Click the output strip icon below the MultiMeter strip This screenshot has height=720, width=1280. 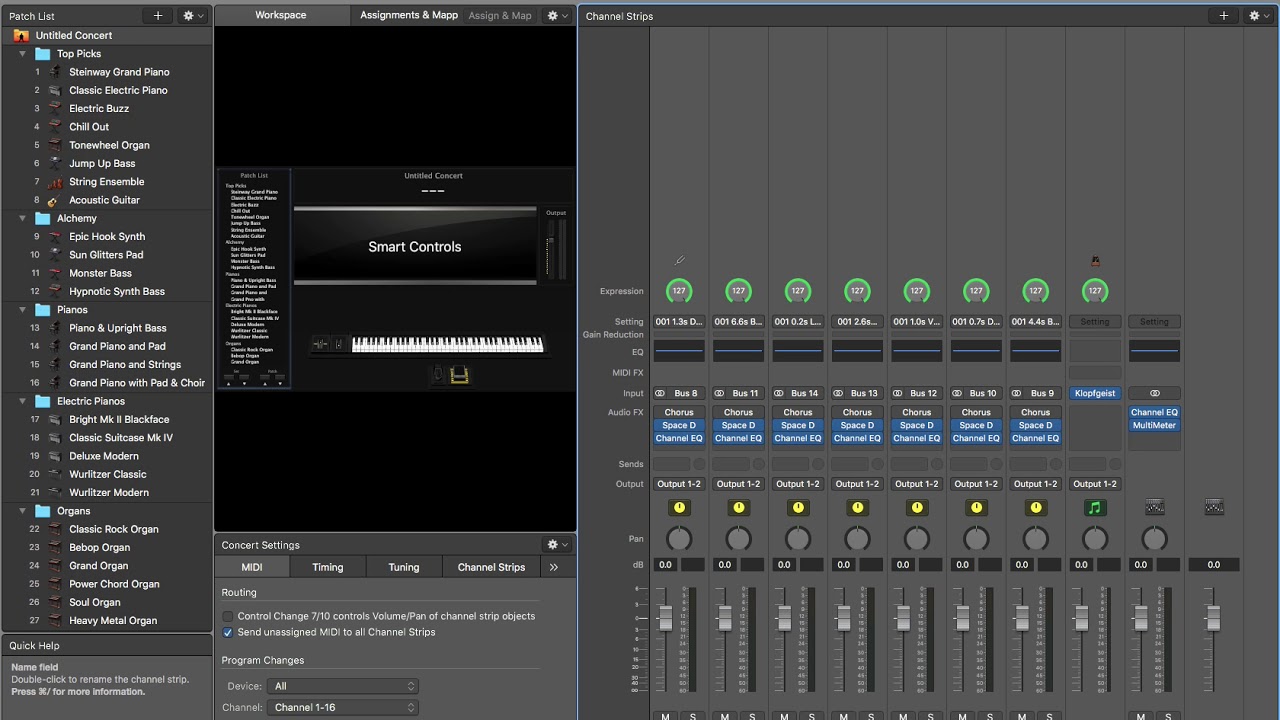tap(1155, 508)
